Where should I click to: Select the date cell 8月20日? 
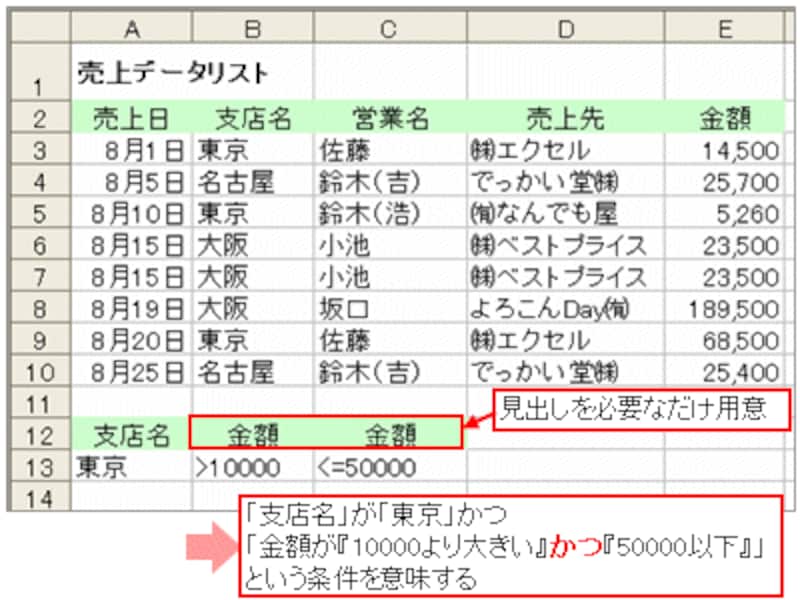[x=132, y=339]
